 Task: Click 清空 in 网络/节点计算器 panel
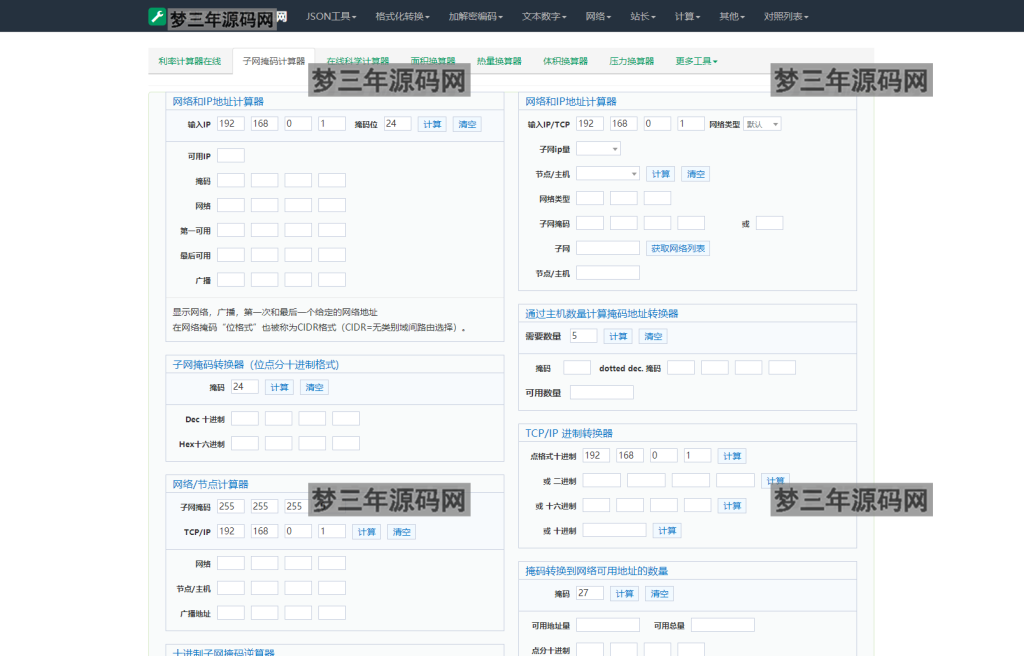402,532
